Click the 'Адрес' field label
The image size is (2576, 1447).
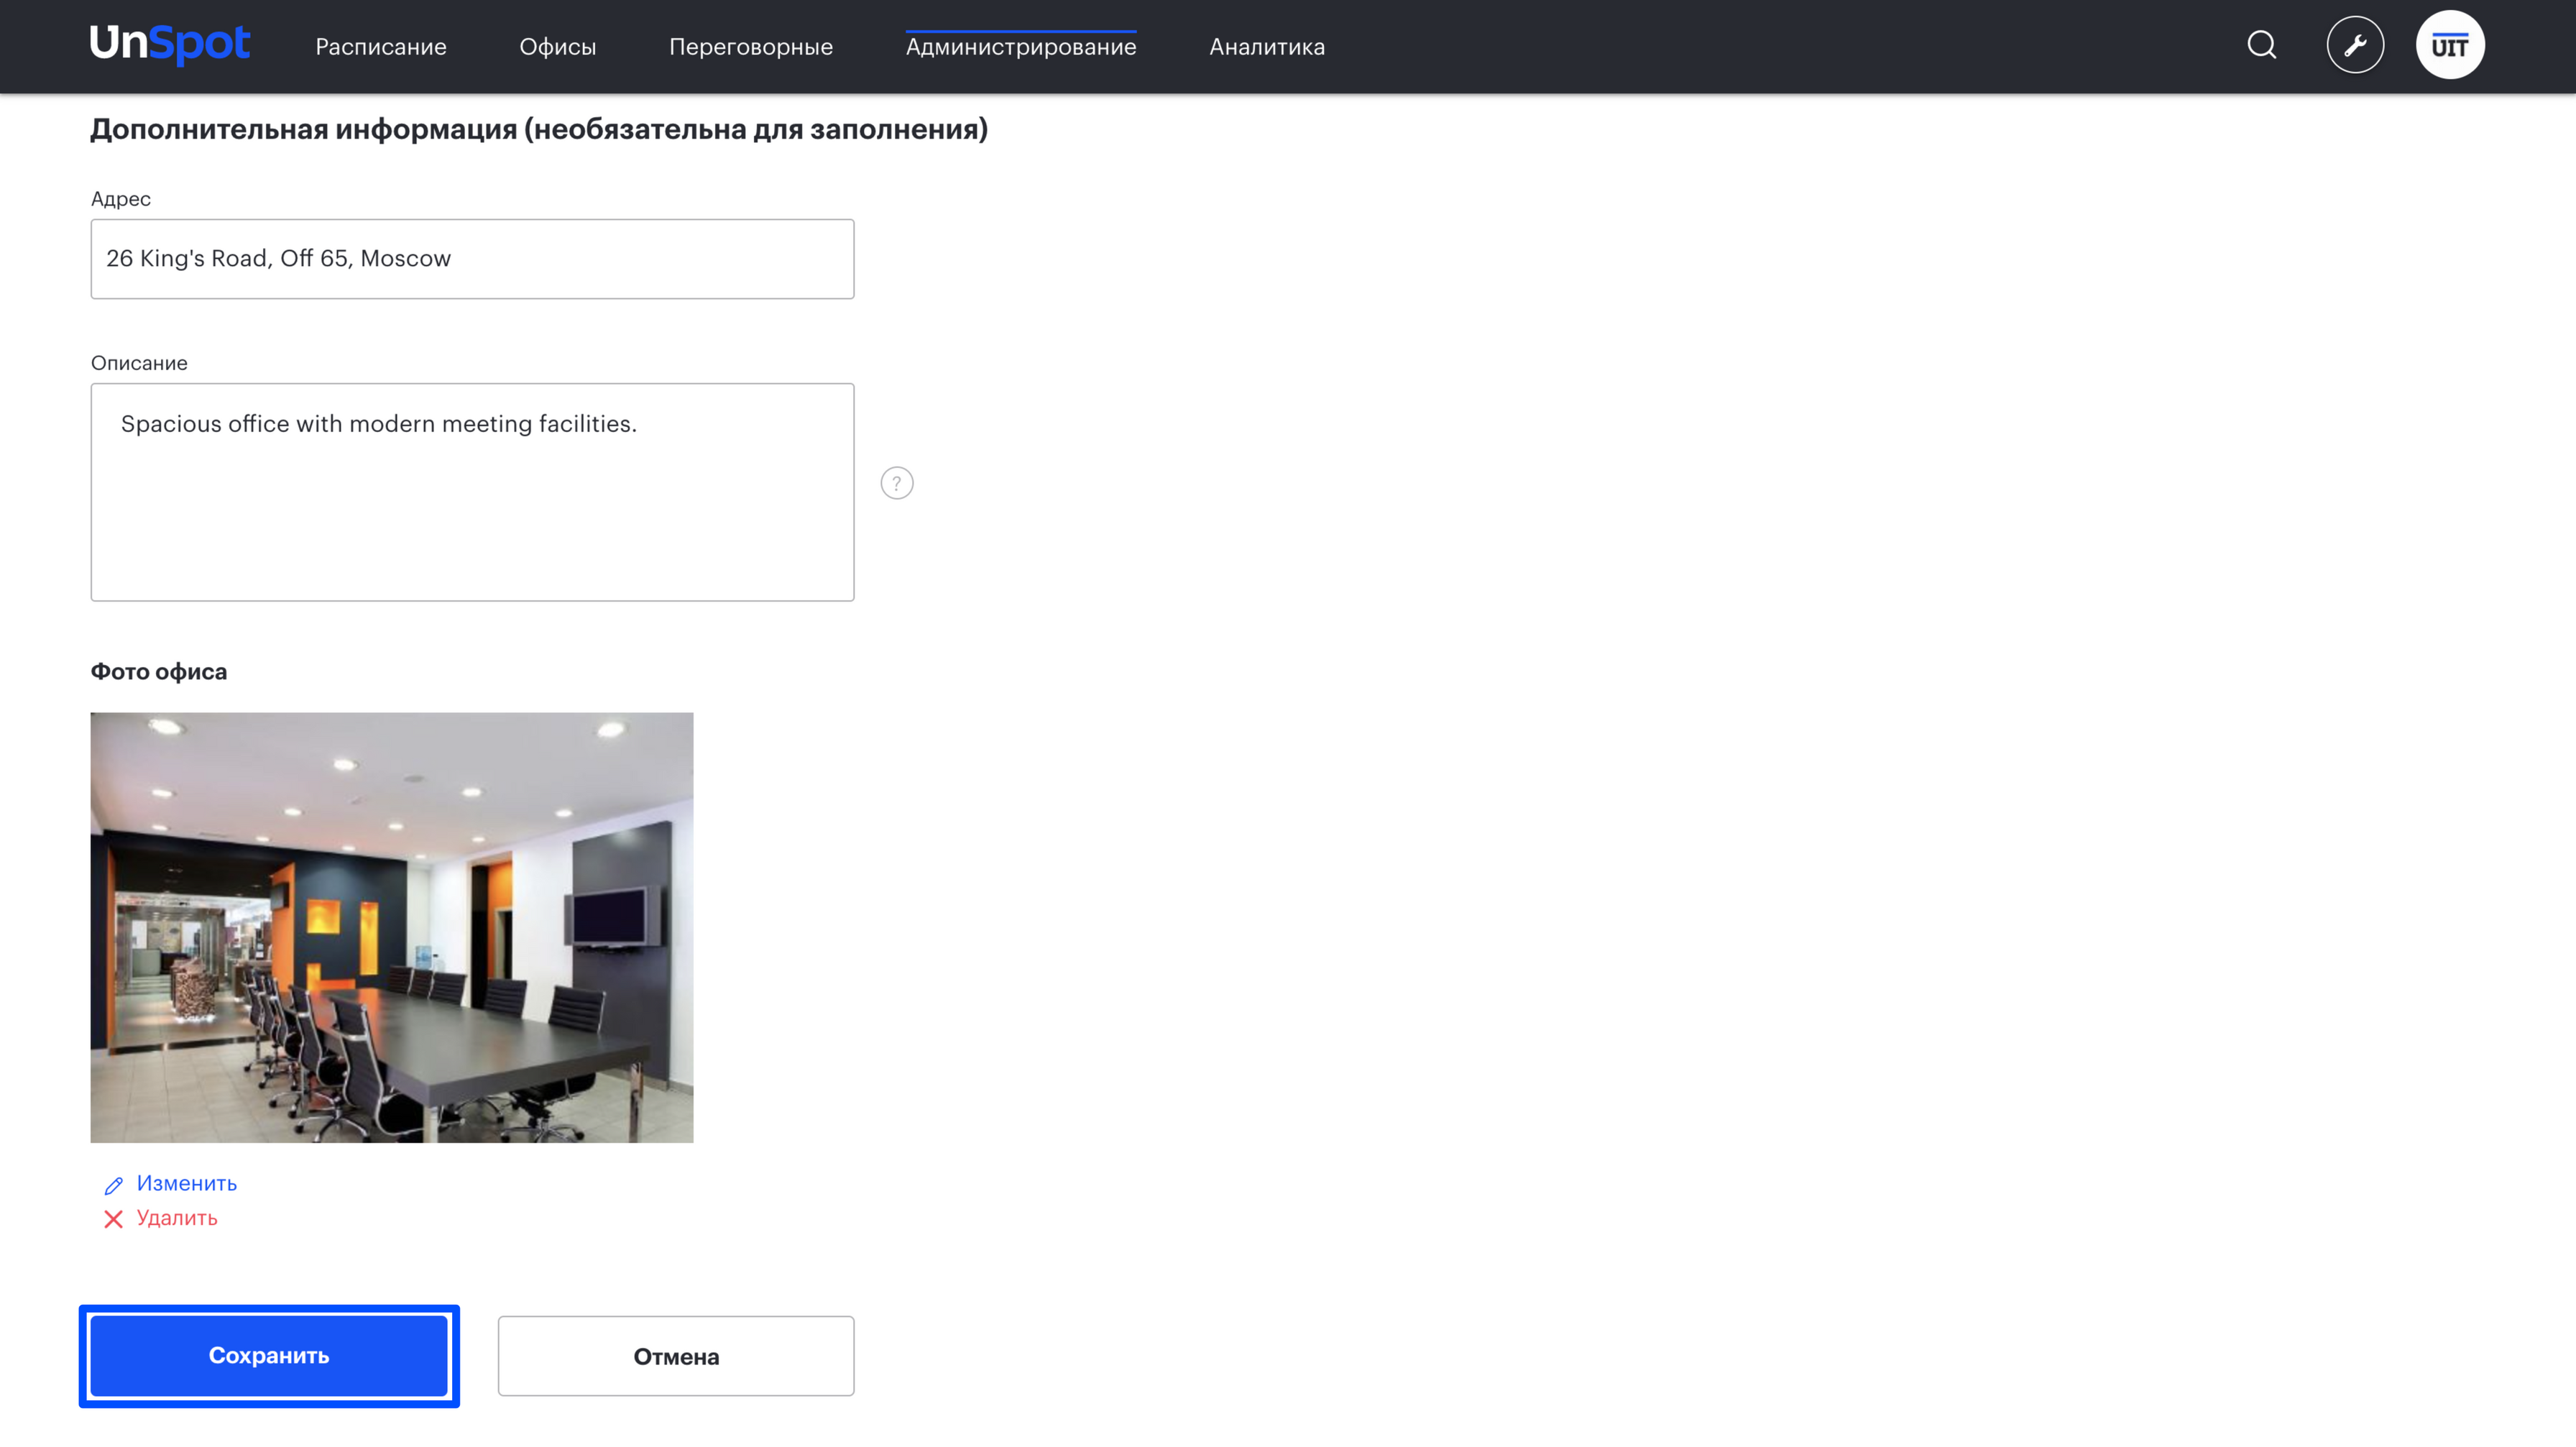click(121, 199)
